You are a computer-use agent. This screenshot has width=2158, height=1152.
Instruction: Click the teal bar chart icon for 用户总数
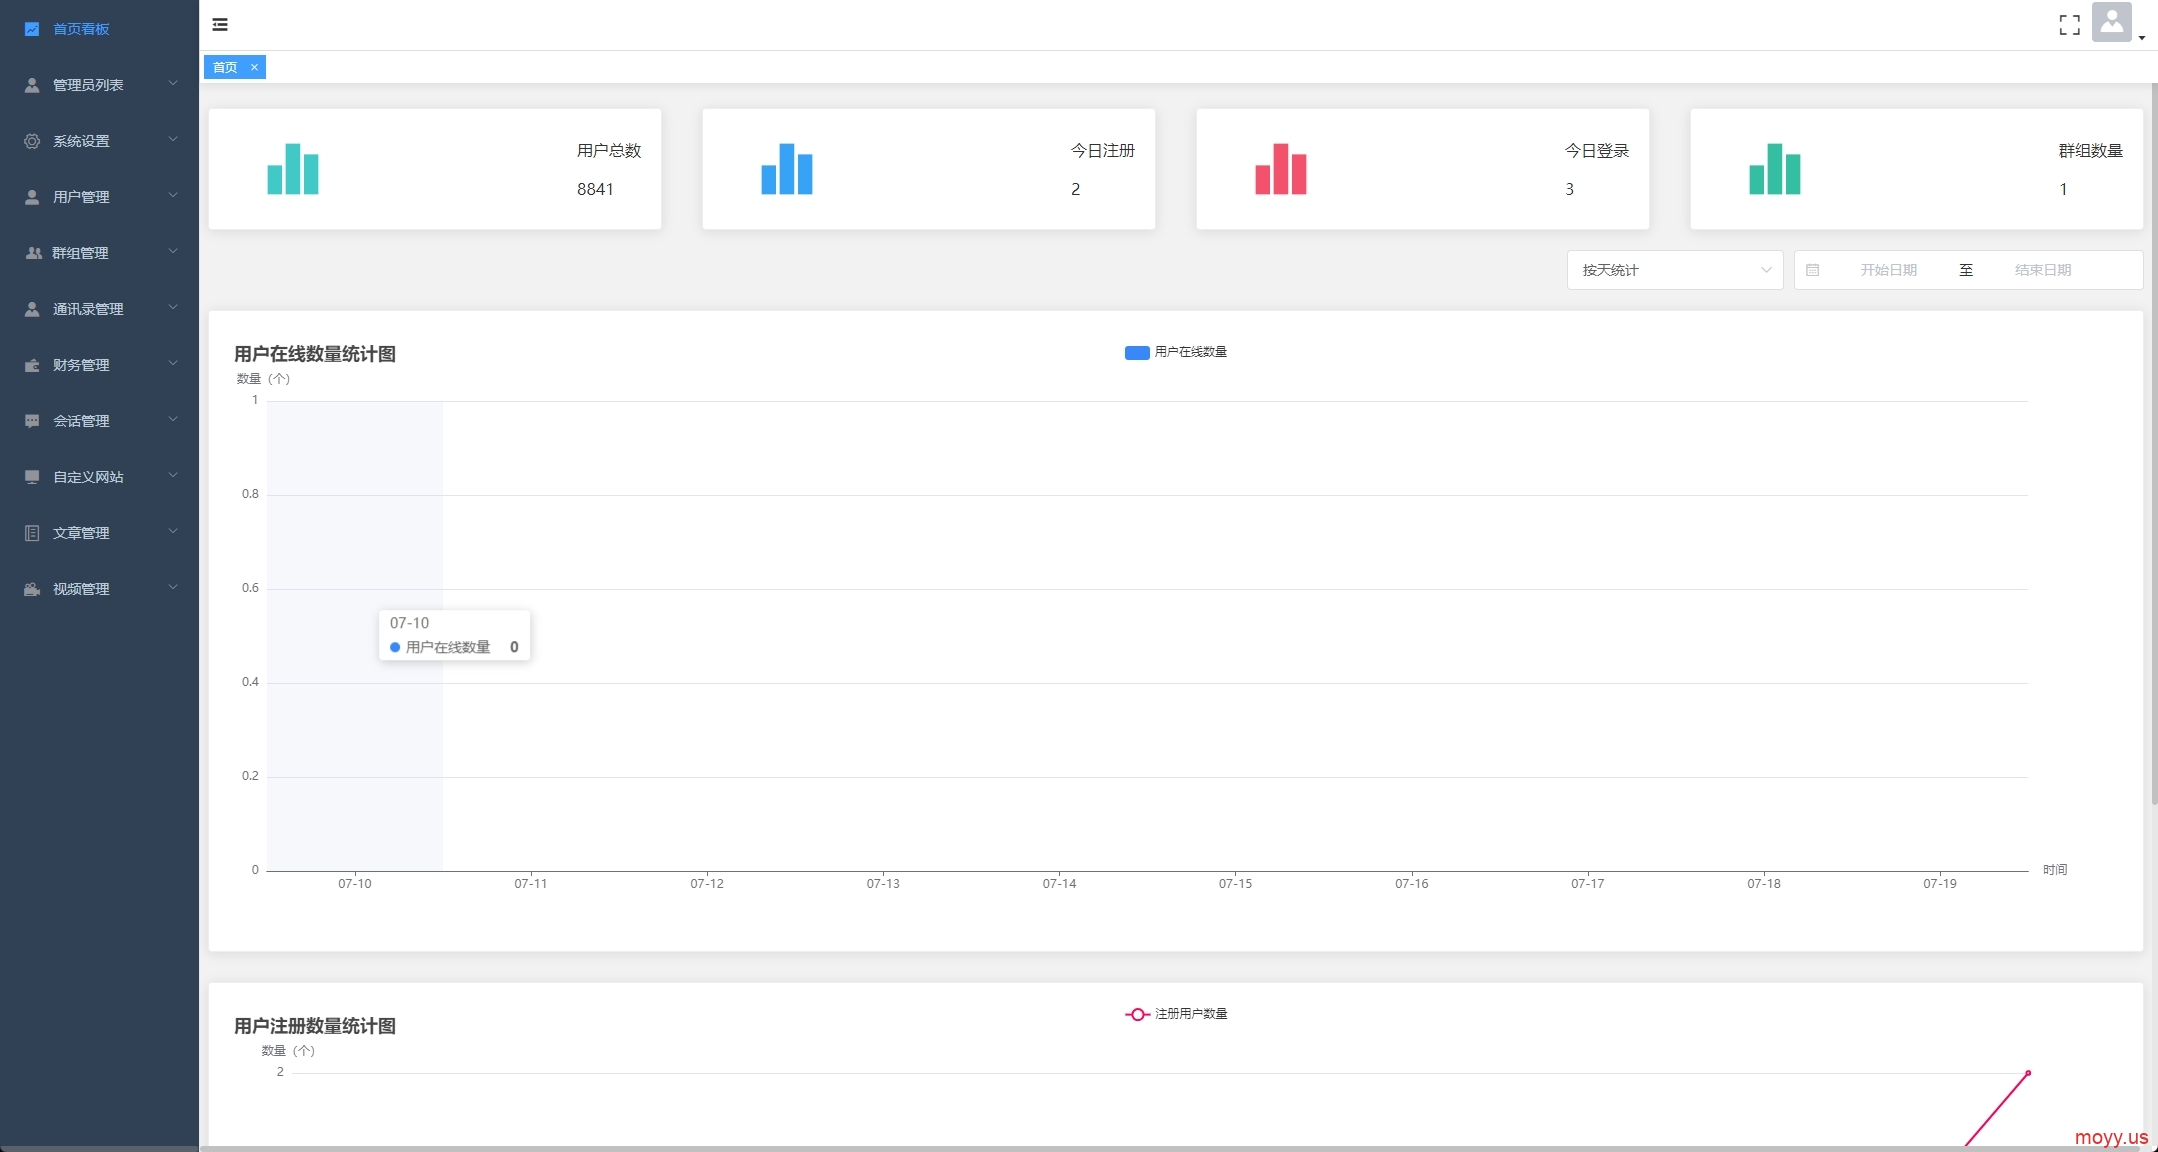tap(293, 169)
